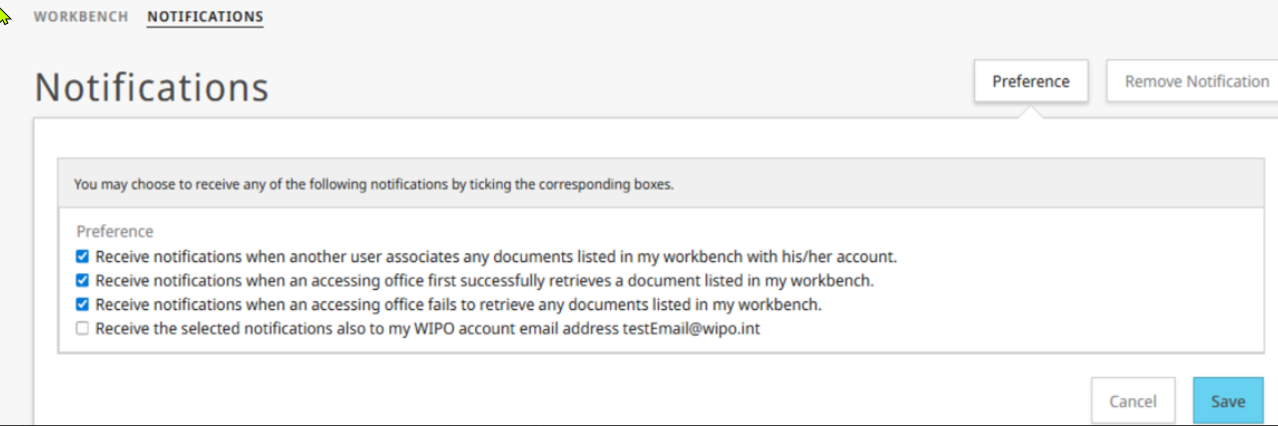The image size is (1278, 426).
Task: Click the gray Preference section label
Action: click(115, 231)
